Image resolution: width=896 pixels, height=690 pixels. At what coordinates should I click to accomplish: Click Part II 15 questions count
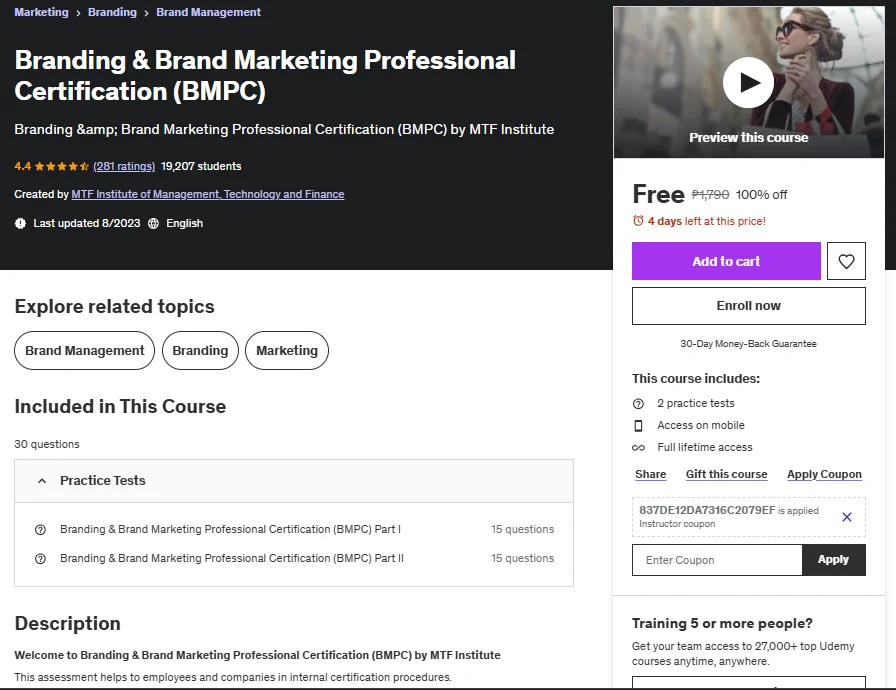coord(522,559)
